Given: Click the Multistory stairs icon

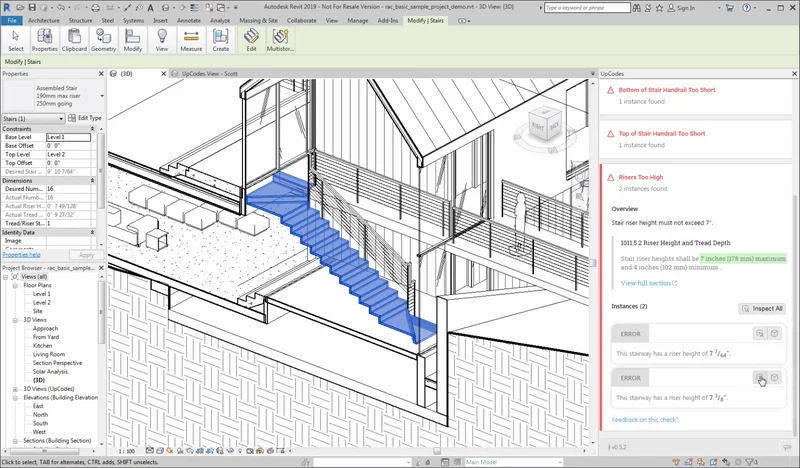Looking at the screenshot, I should (281, 39).
